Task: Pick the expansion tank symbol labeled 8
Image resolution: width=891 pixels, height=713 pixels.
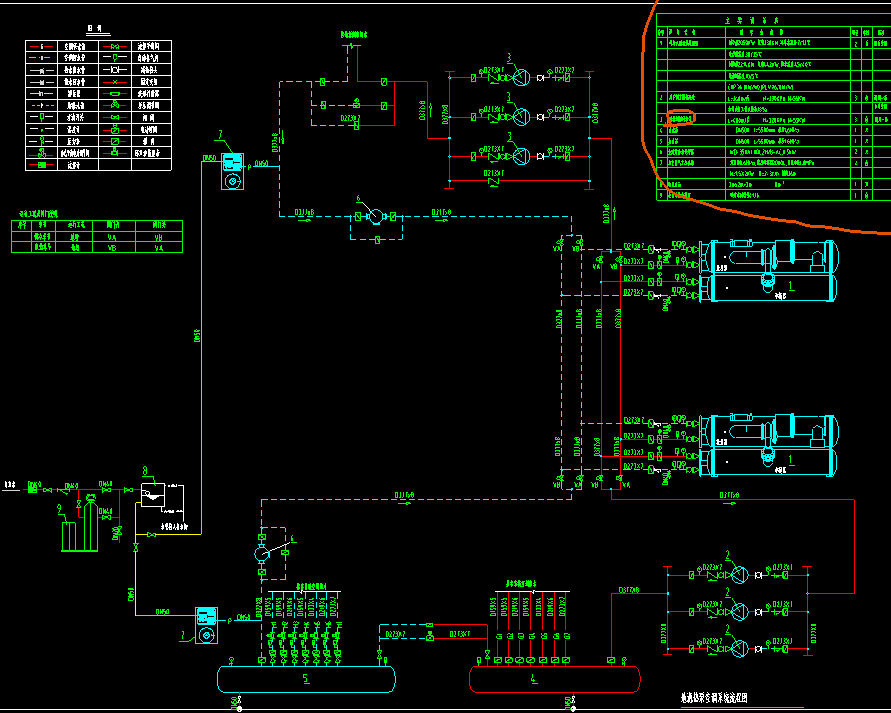Action: click(x=154, y=493)
